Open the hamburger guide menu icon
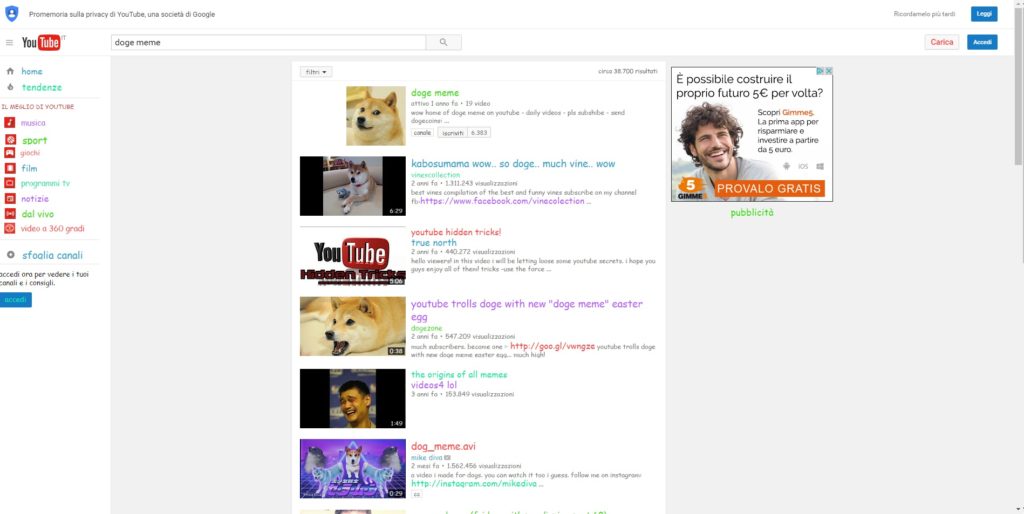 [x=9, y=42]
